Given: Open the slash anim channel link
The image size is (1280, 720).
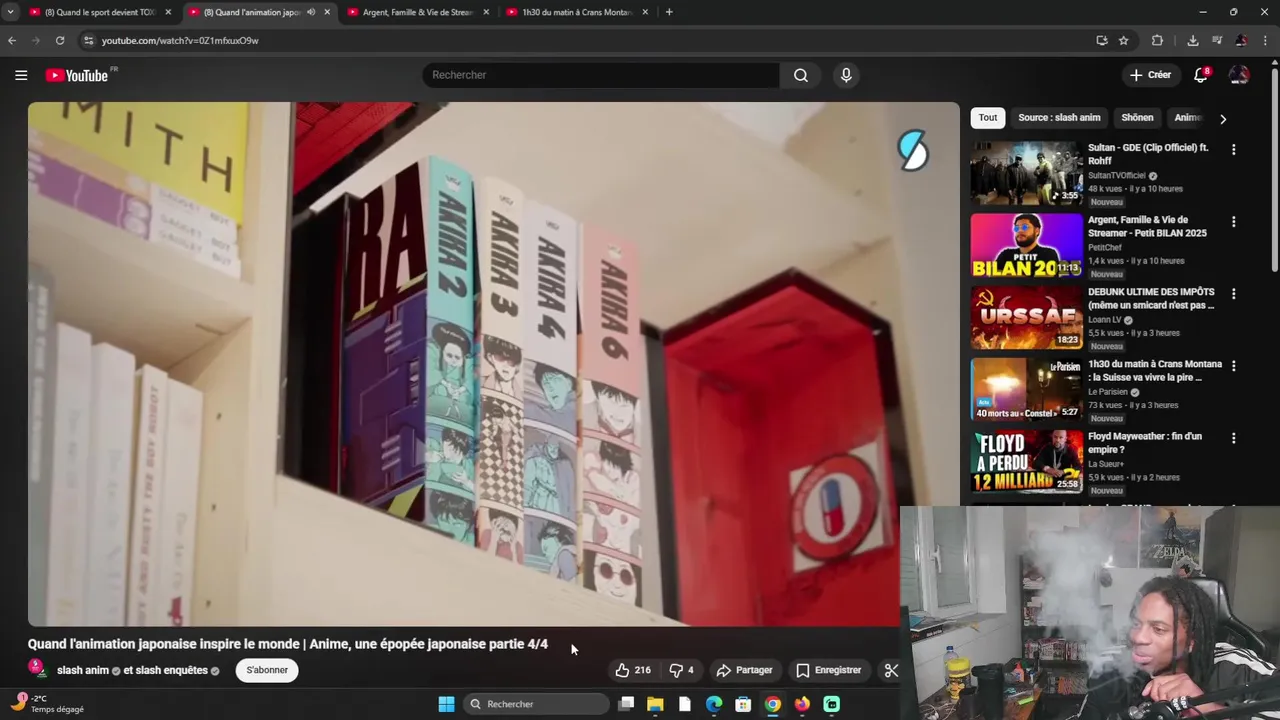Looking at the screenshot, I should [x=83, y=670].
